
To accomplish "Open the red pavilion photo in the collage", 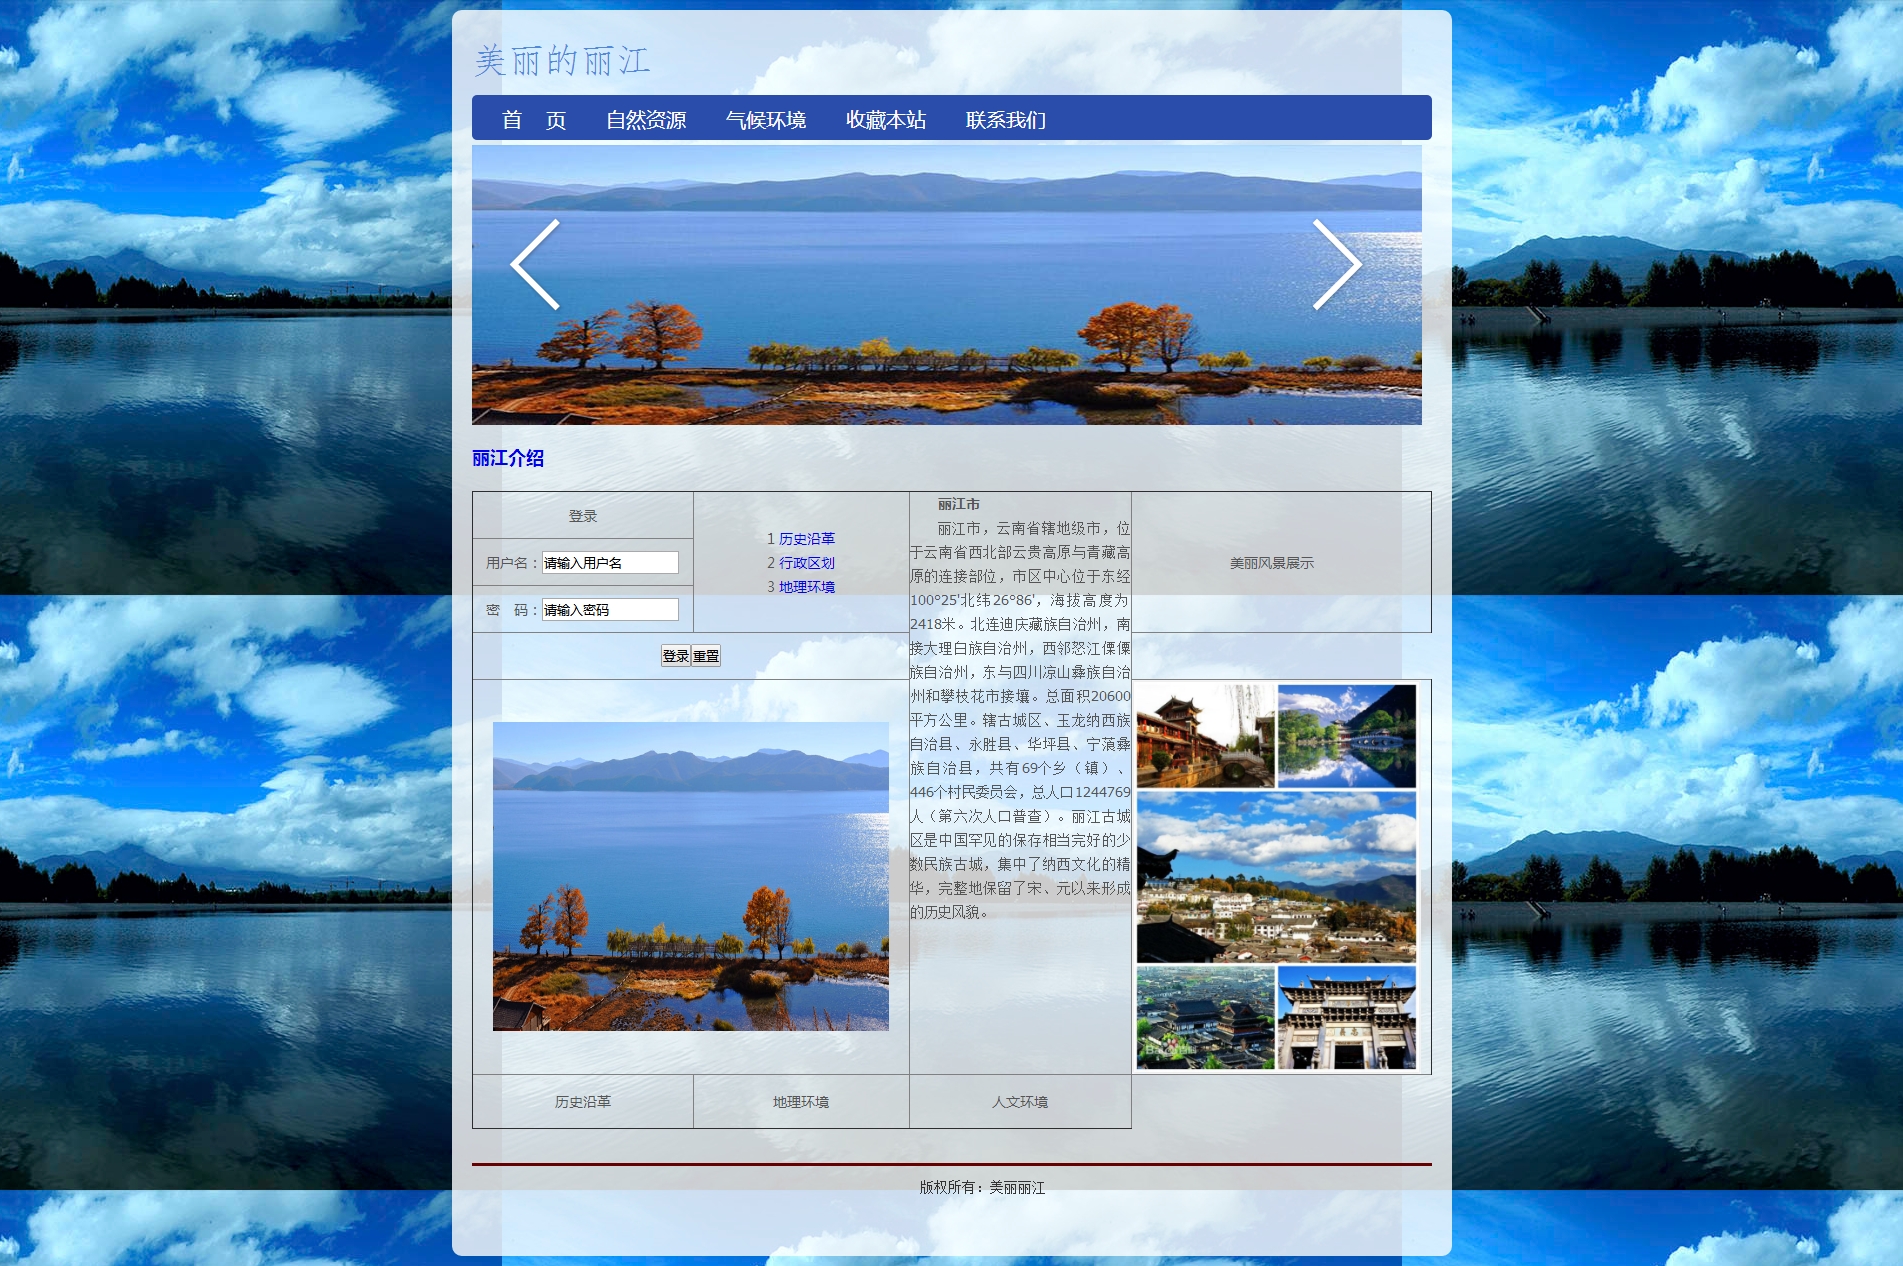I will [x=1205, y=736].
